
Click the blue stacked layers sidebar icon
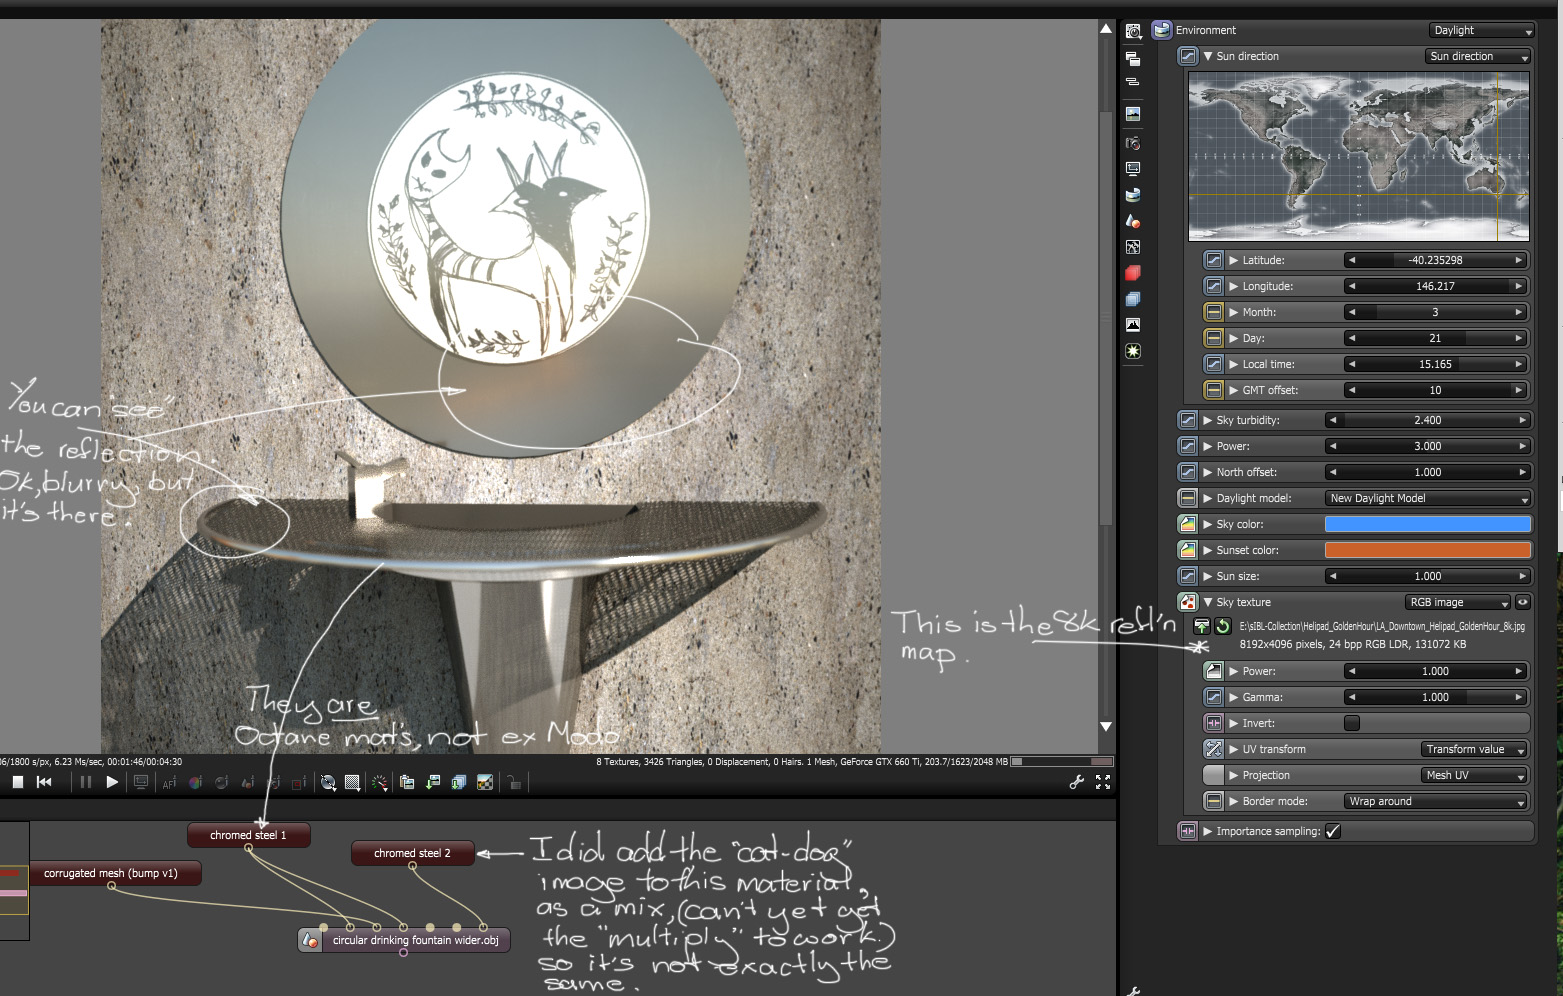pyautogui.click(x=1133, y=299)
